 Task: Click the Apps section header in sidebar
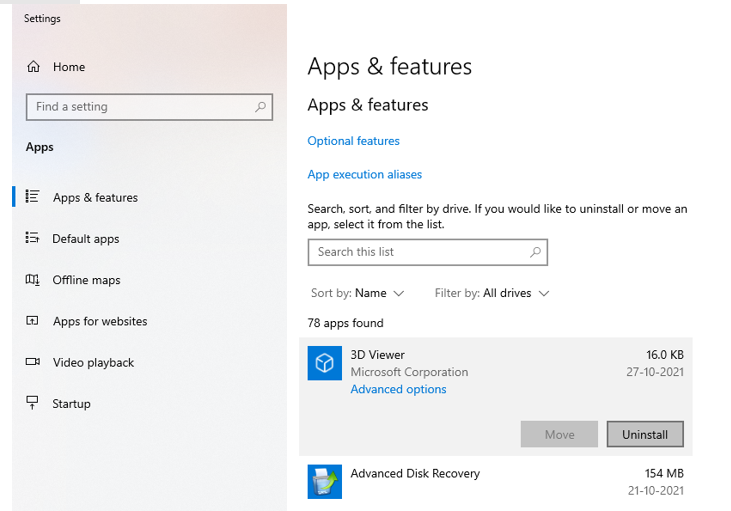click(x=40, y=147)
